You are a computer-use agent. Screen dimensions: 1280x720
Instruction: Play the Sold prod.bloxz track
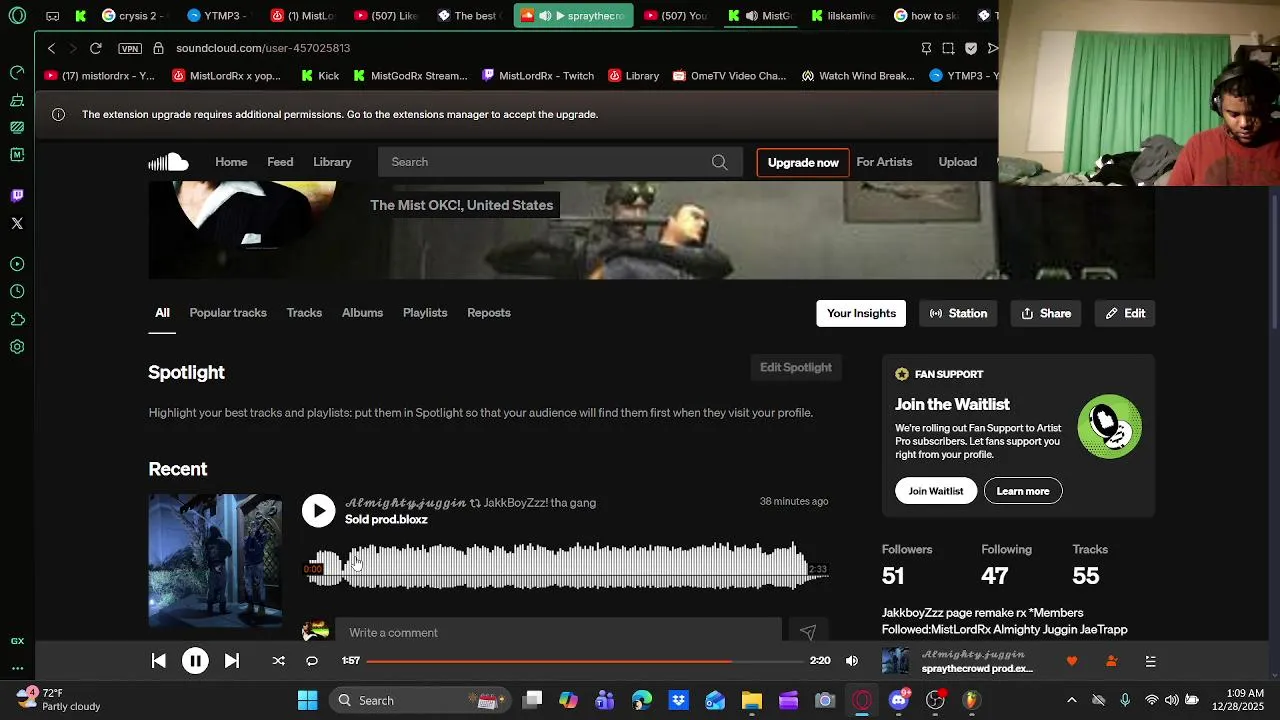(318, 511)
